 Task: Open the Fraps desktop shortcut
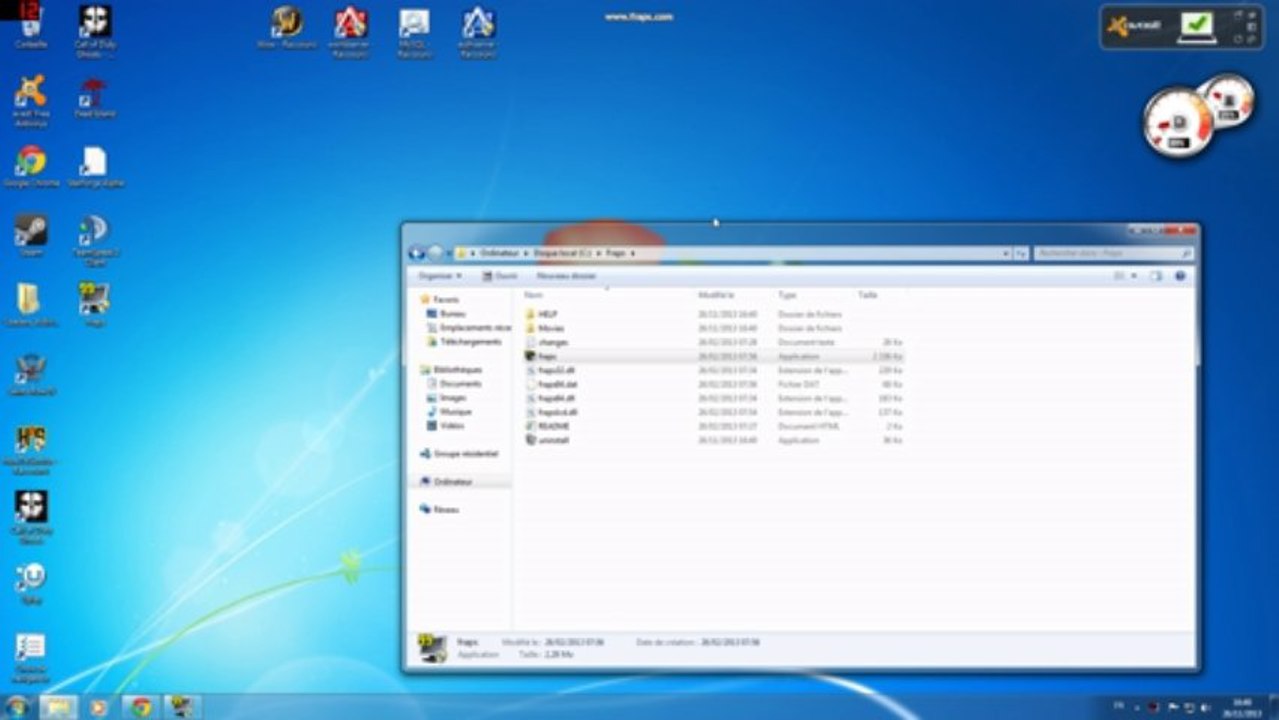click(95, 304)
